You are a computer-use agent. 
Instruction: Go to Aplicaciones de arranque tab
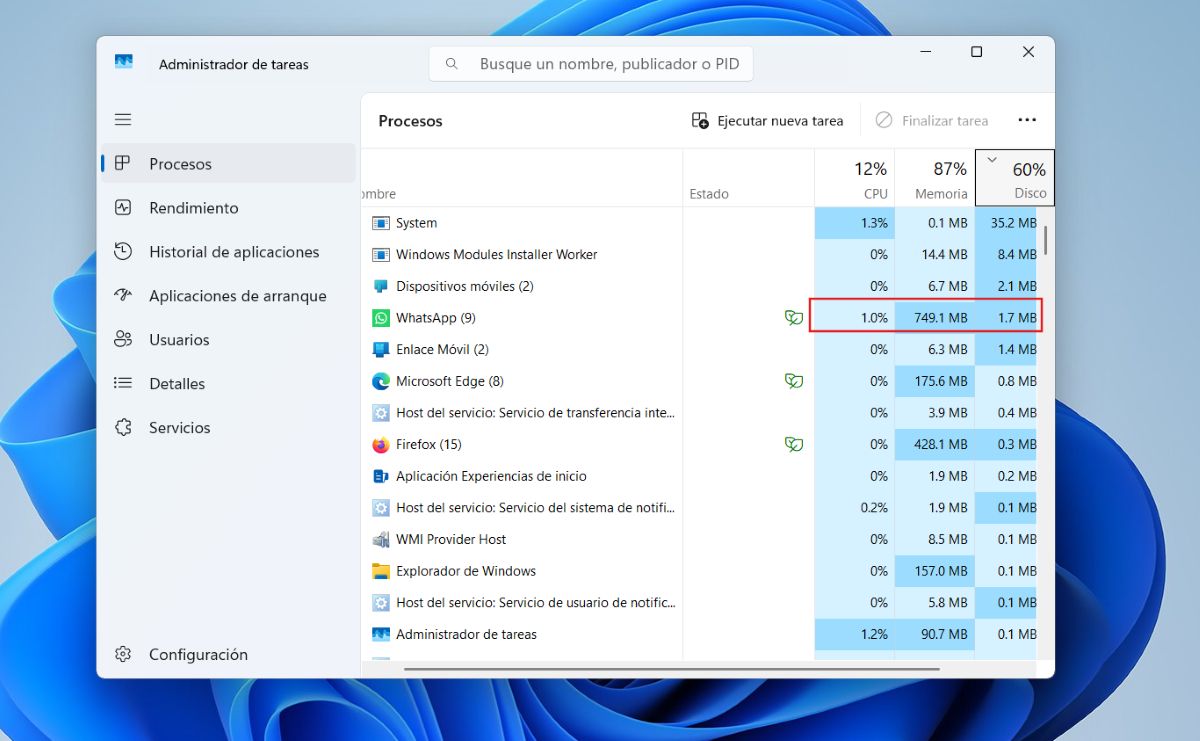point(229,296)
